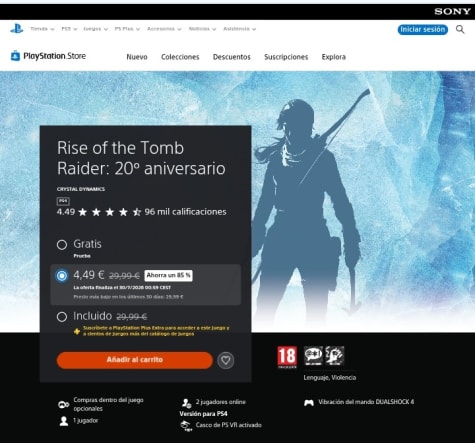The image size is (475, 443).
Task: Click the bad language descriptor icon
Action: 313,356
